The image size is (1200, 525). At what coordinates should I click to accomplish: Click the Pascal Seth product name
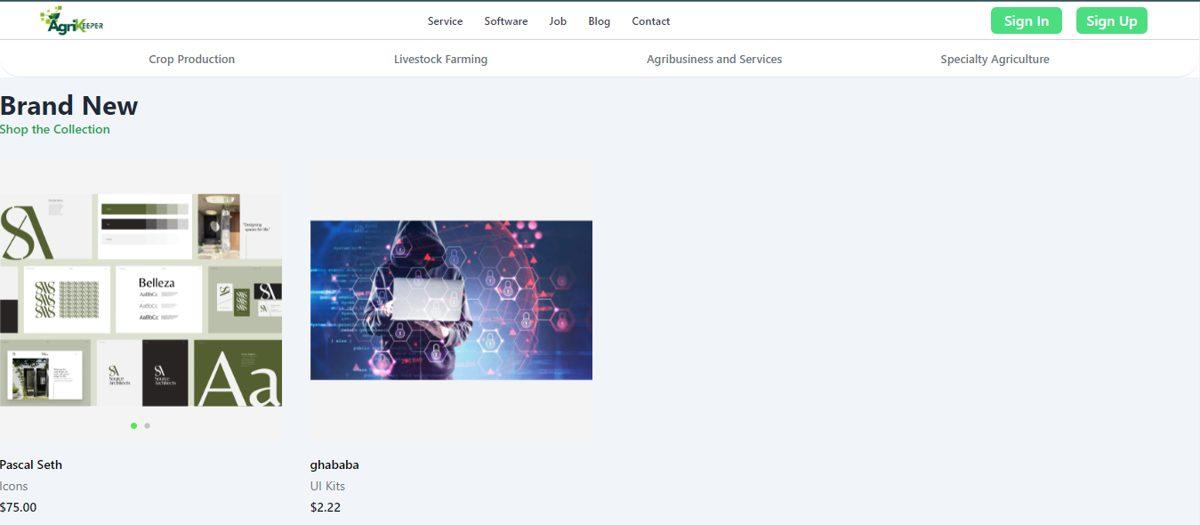pos(31,465)
